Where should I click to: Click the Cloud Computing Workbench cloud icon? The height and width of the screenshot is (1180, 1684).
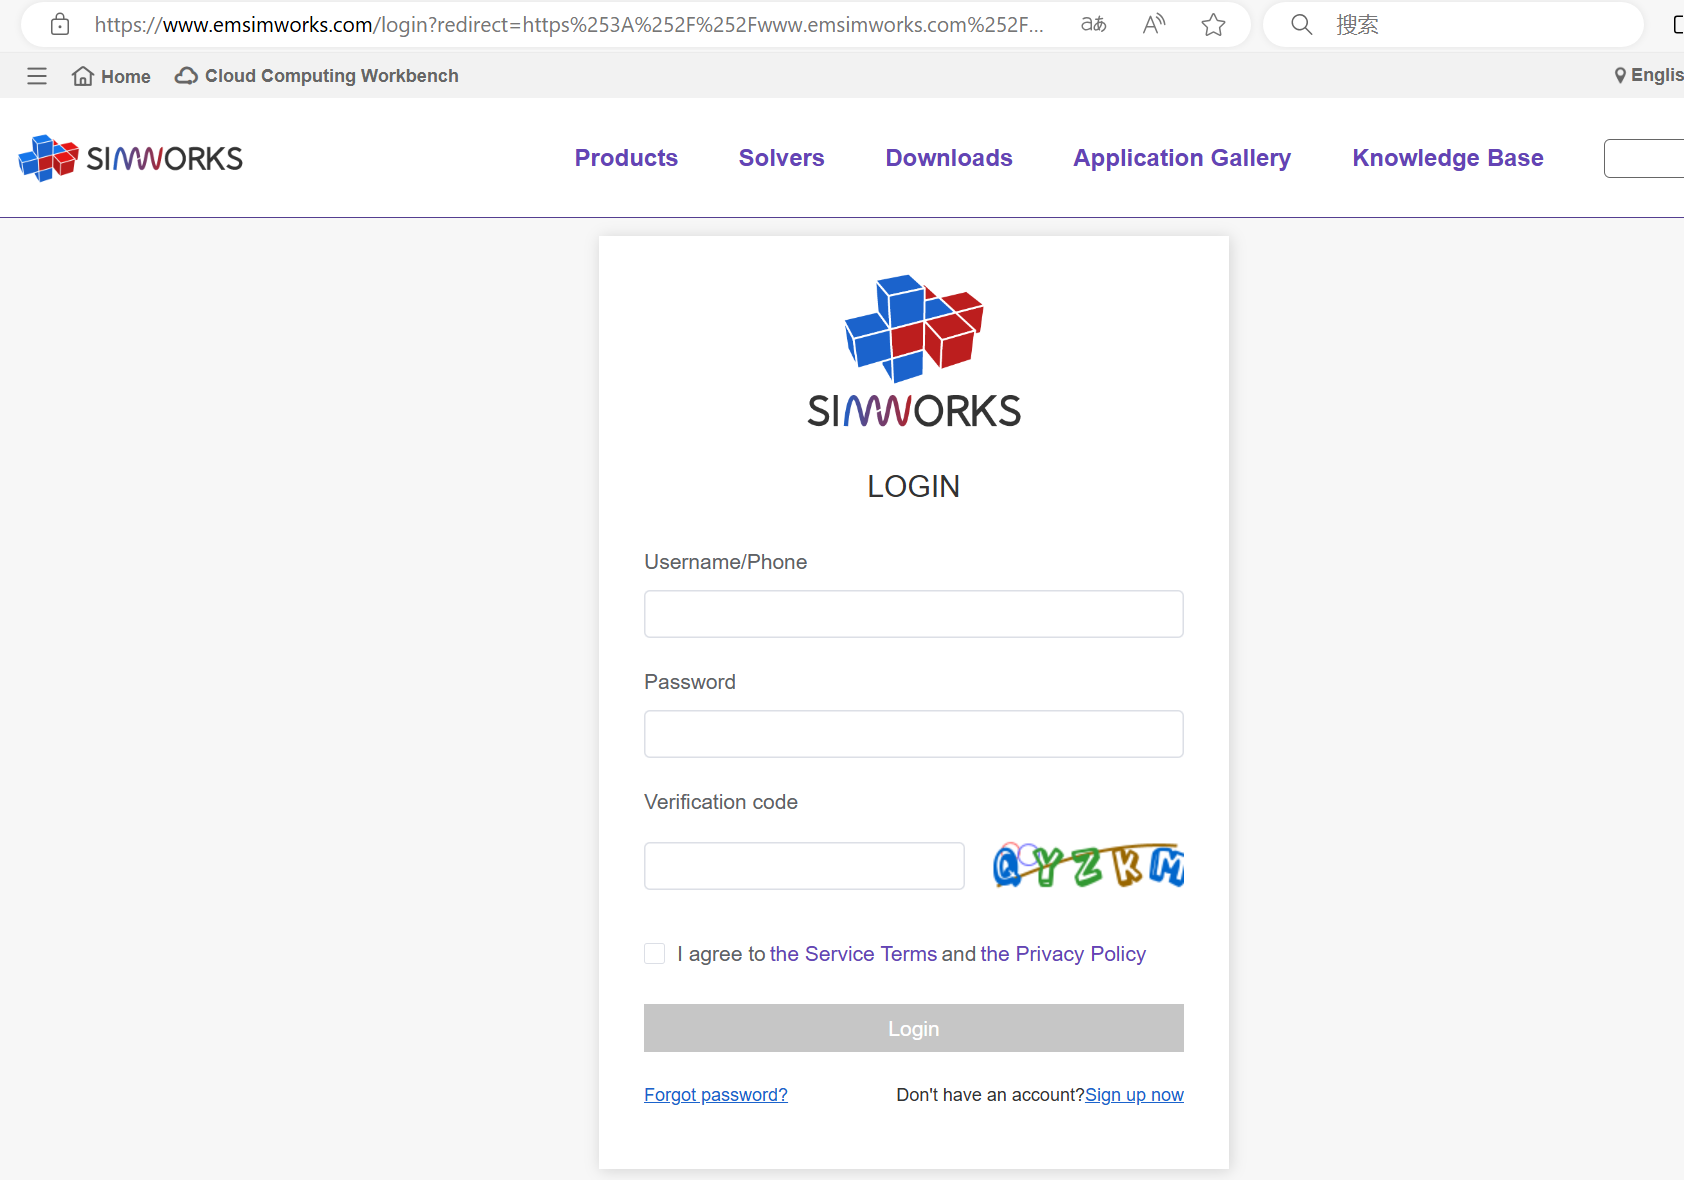(x=186, y=76)
